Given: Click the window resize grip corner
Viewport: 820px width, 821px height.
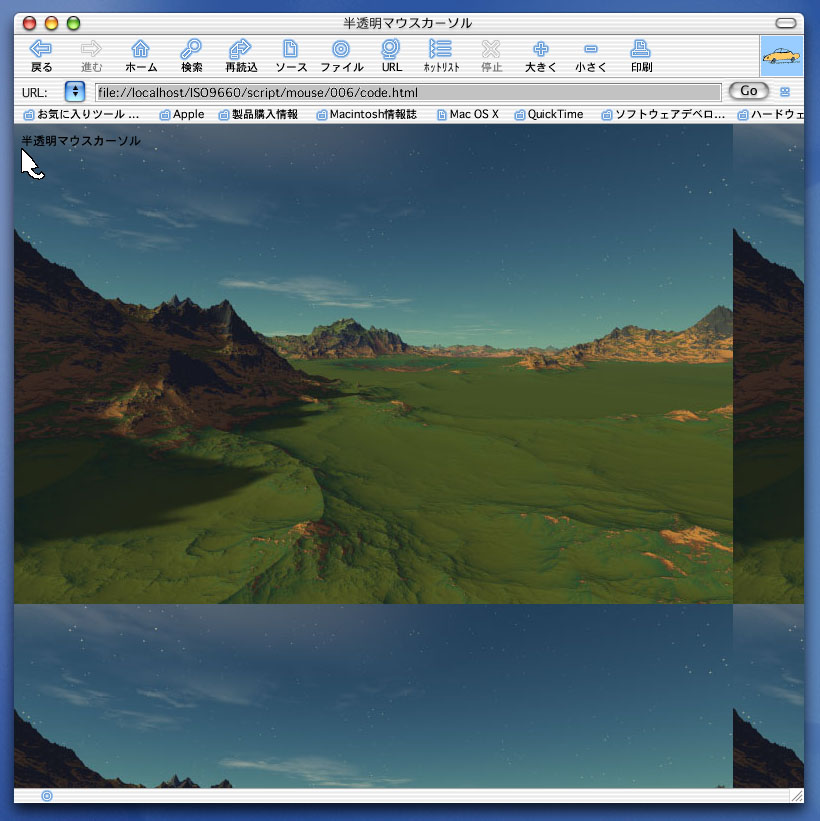Looking at the screenshot, I should (797, 796).
